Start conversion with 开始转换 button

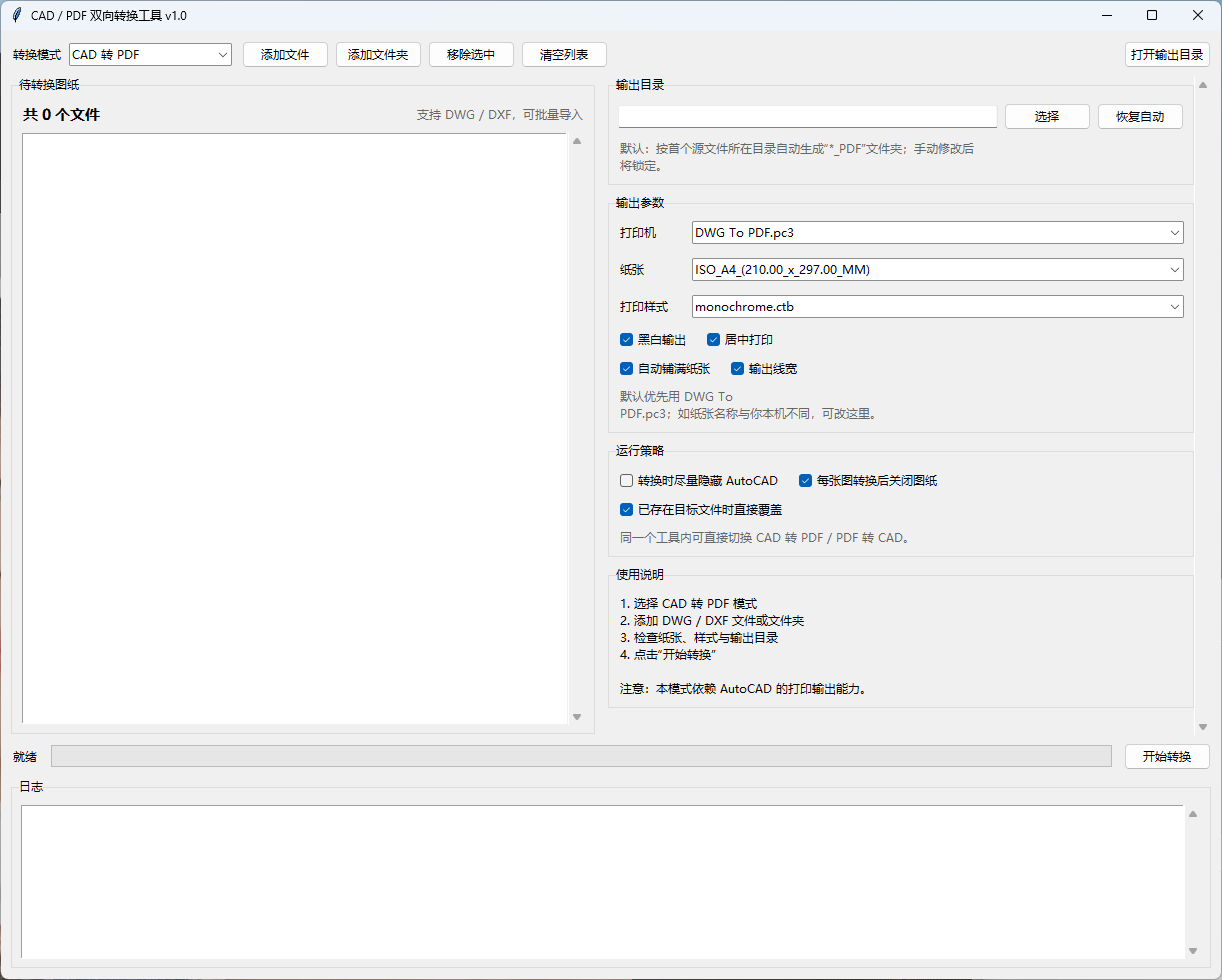click(1167, 757)
